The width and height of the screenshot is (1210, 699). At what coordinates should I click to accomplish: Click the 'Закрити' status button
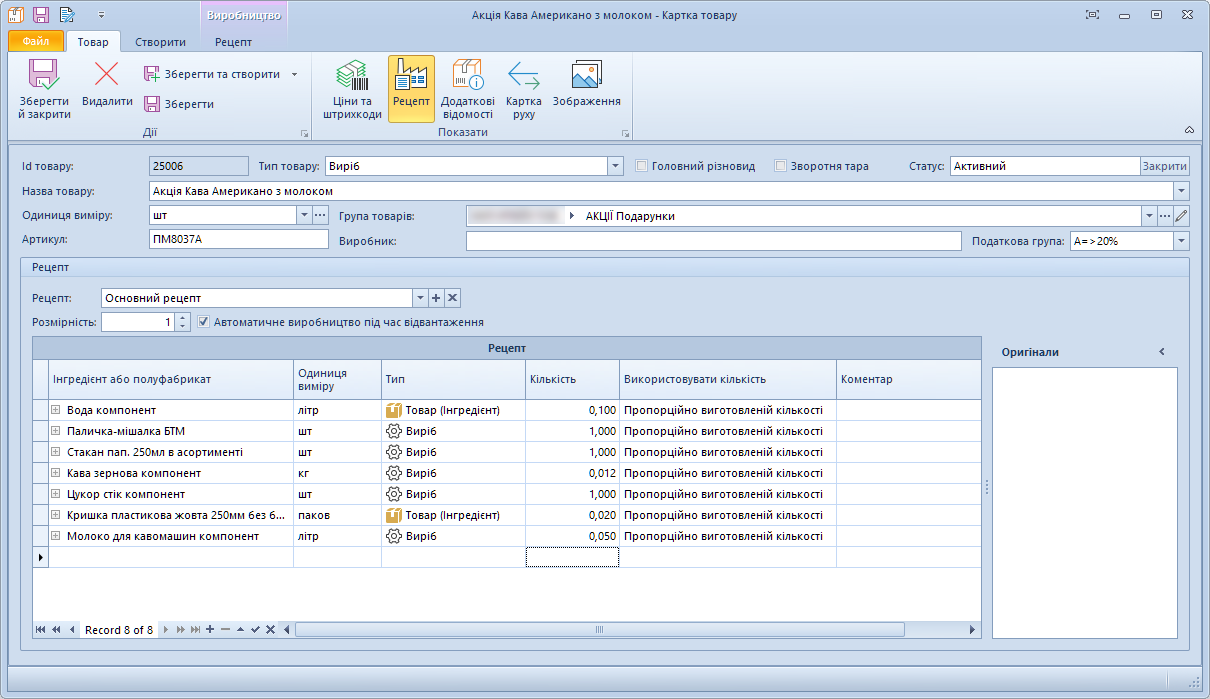click(x=1165, y=166)
